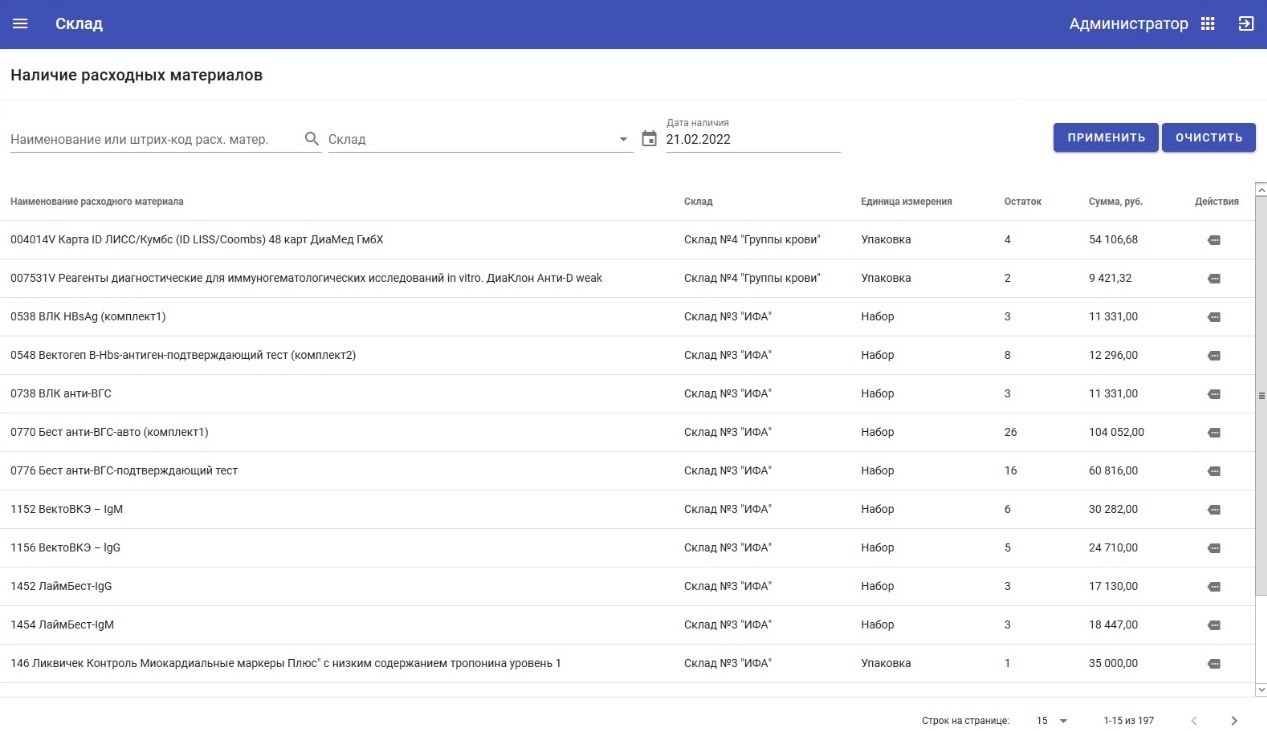Click the Дата наличия date field
The image size is (1267, 731).
coord(752,139)
